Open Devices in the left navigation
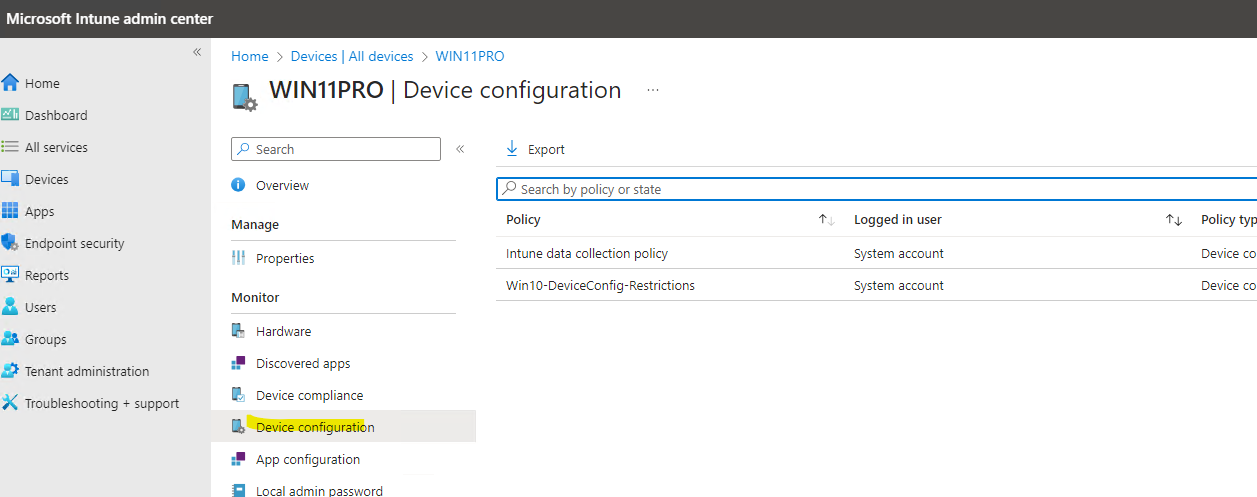 click(47, 179)
